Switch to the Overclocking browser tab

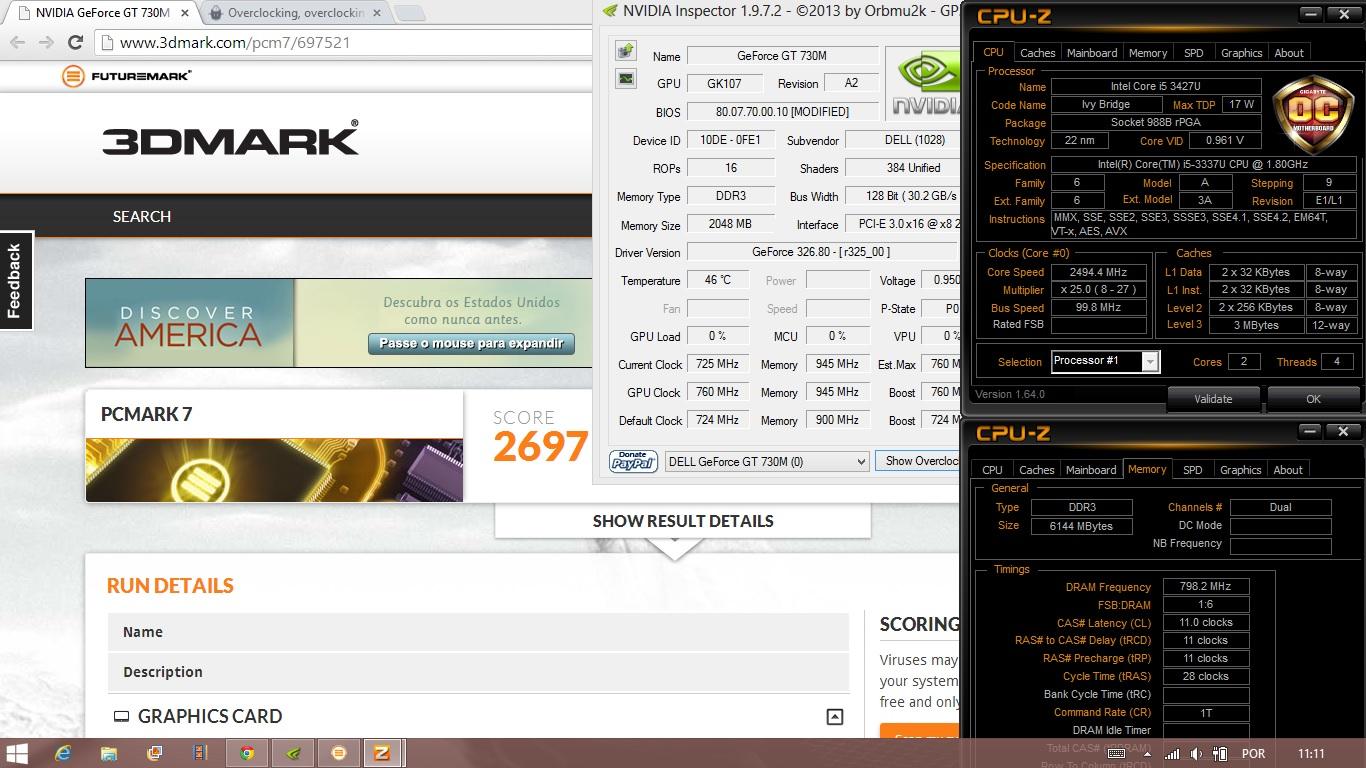point(295,13)
